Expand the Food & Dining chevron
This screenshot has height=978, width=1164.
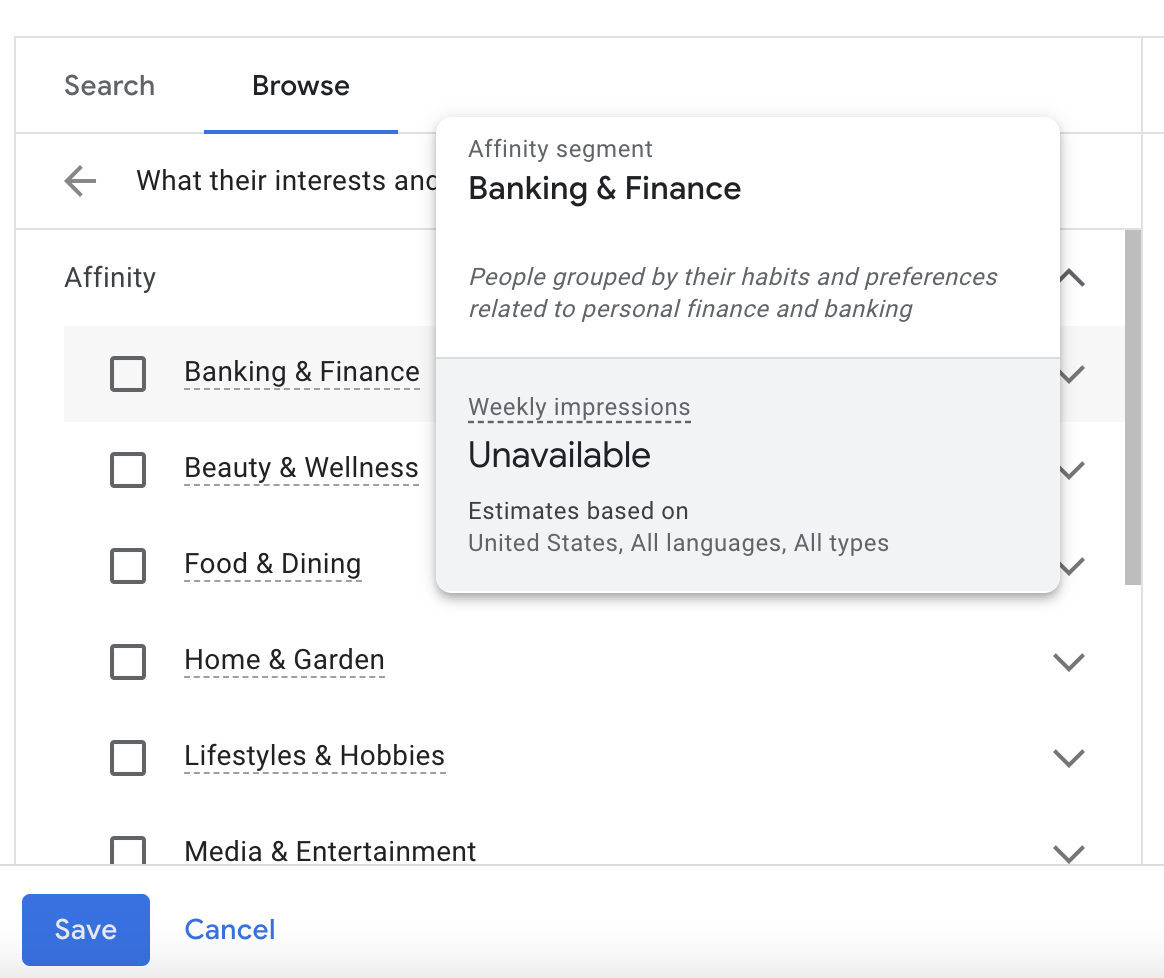click(x=1073, y=566)
